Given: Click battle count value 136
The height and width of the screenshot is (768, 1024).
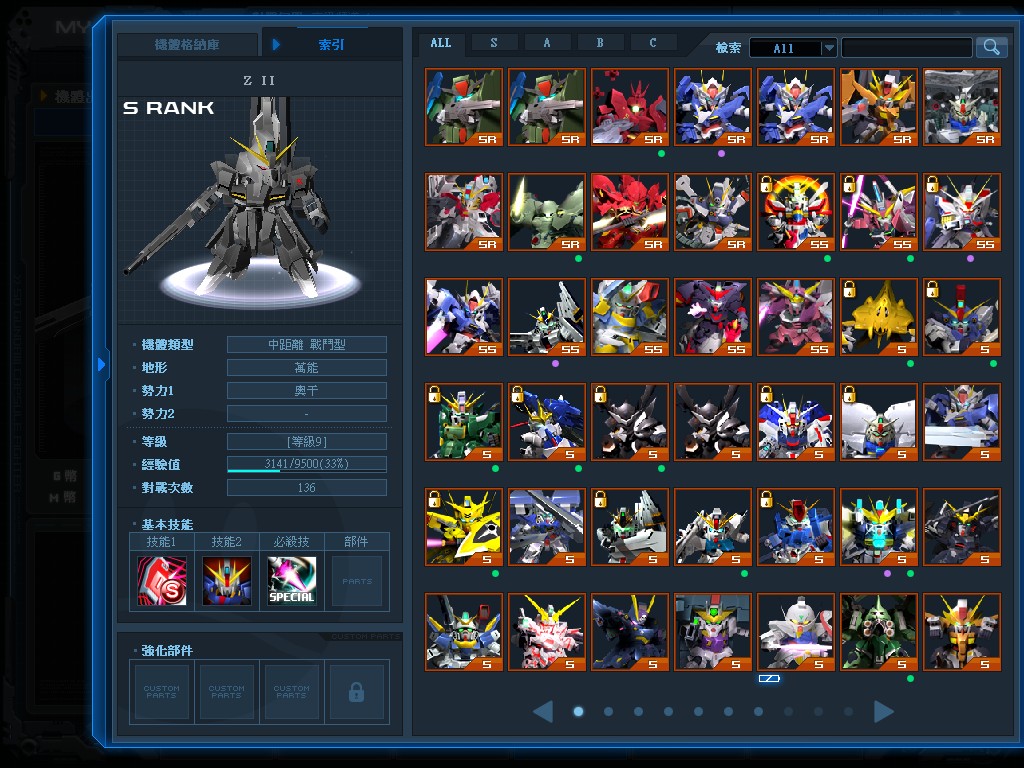Looking at the screenshot, I should coord(306,487).
